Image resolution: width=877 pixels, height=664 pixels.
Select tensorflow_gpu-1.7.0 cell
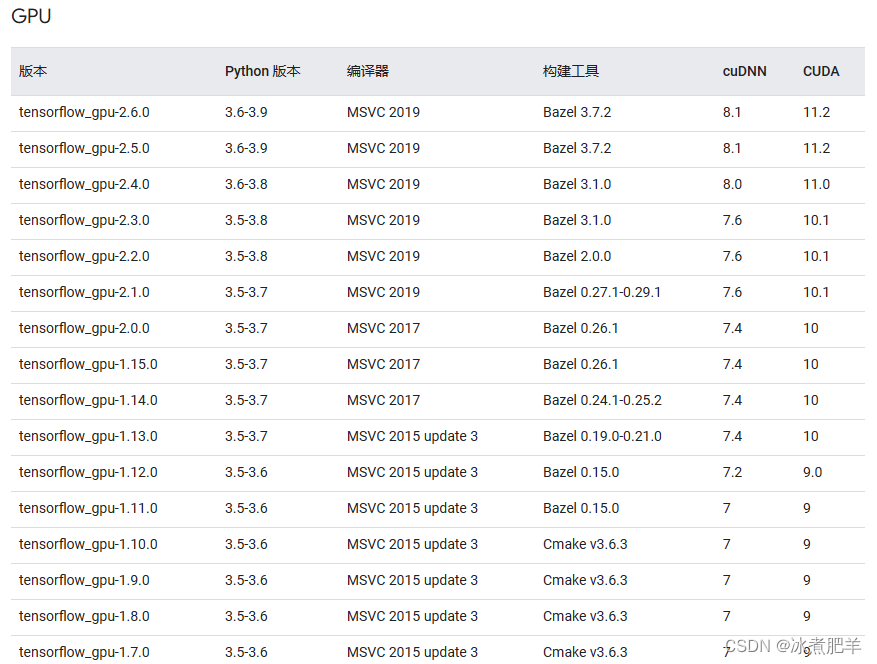84,652
